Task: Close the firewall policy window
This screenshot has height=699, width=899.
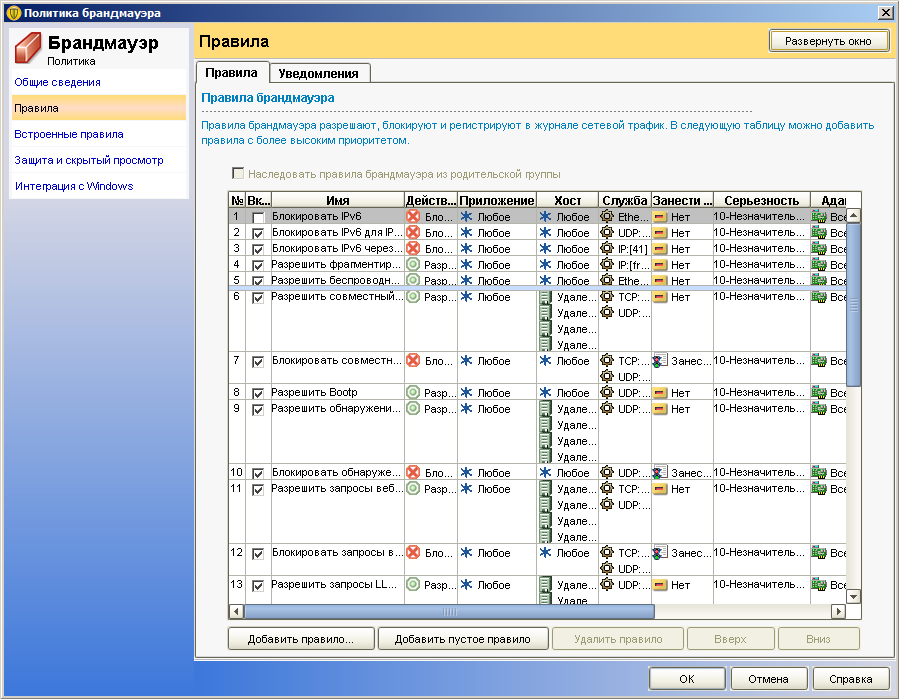Action: (x=885, y=13)
